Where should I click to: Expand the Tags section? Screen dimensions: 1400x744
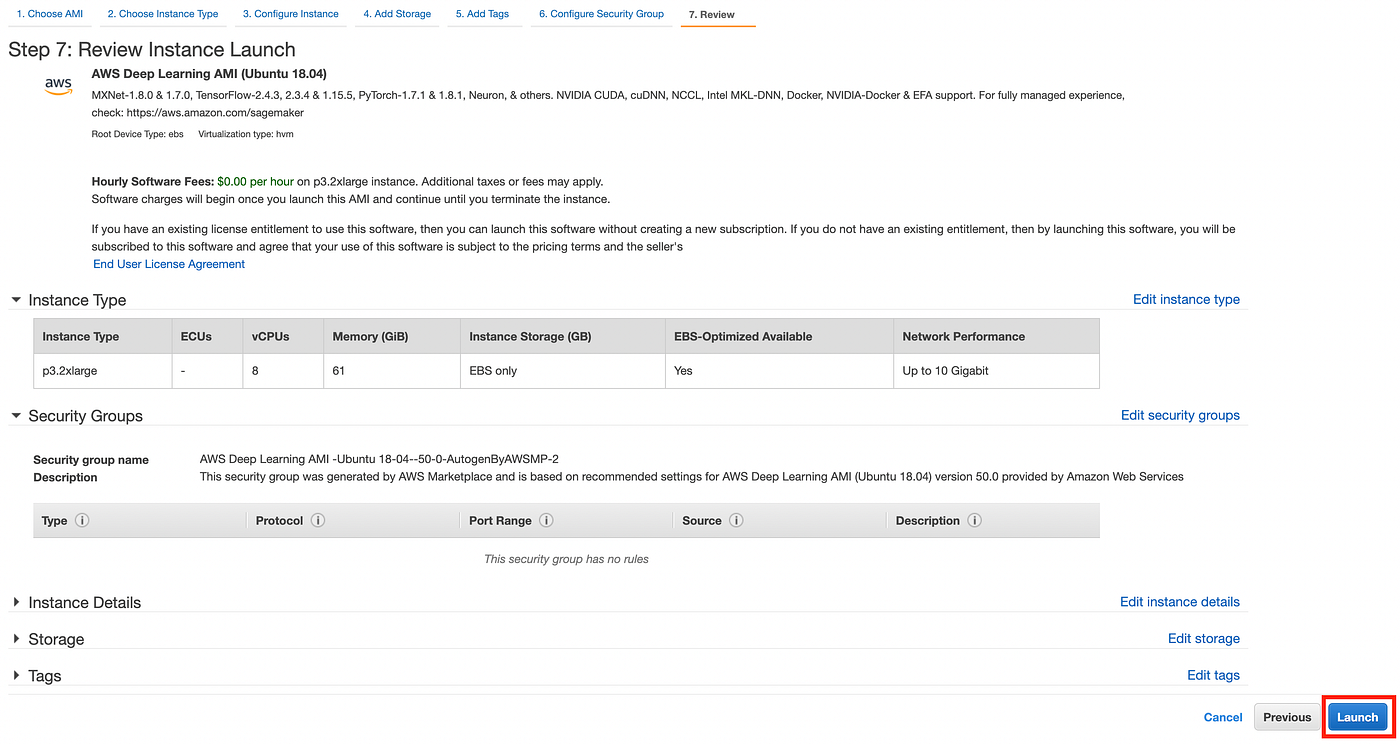tap(16, 676)
